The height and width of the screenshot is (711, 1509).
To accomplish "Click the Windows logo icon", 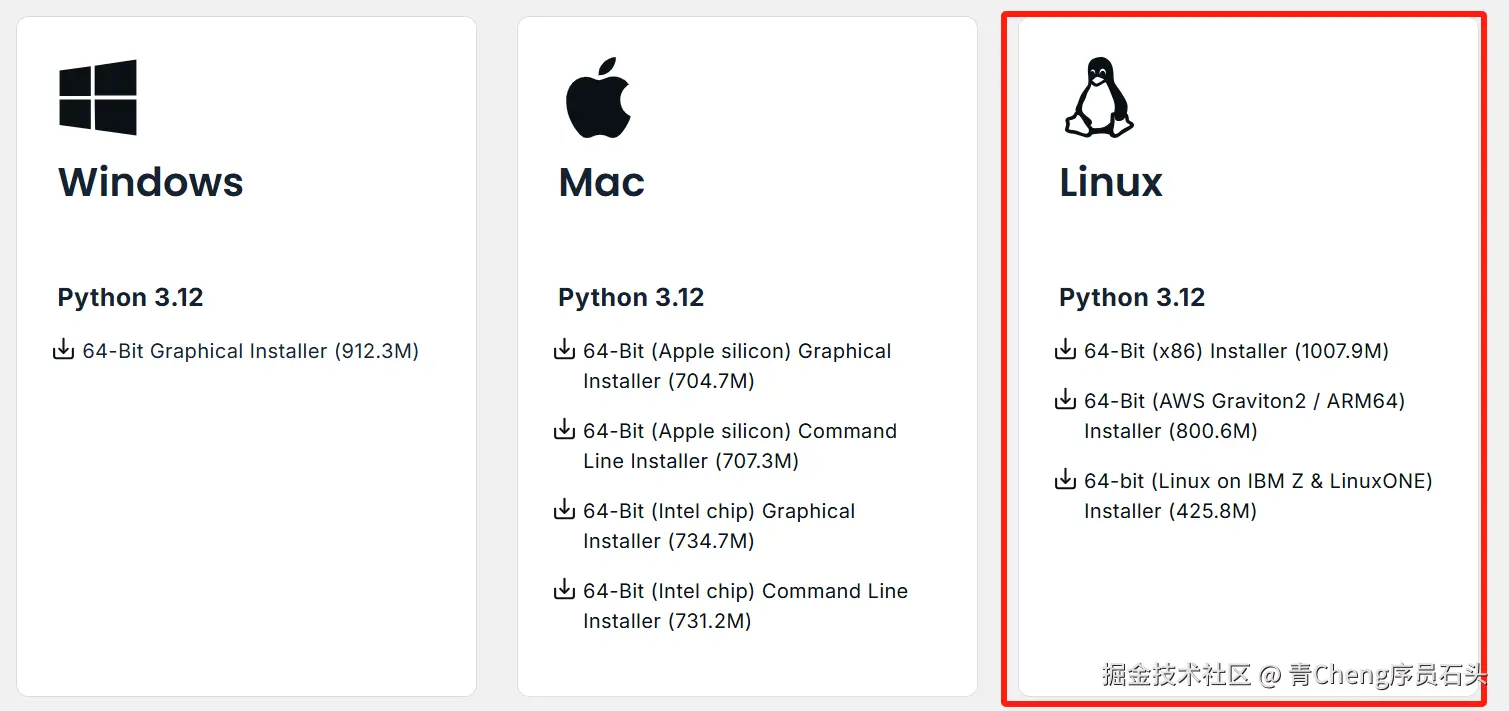I will point(98,97).
